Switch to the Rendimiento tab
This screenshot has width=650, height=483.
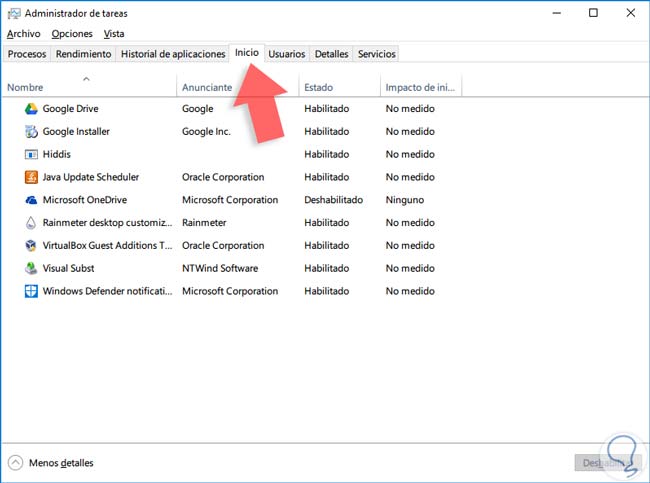[x=83, y=54]
